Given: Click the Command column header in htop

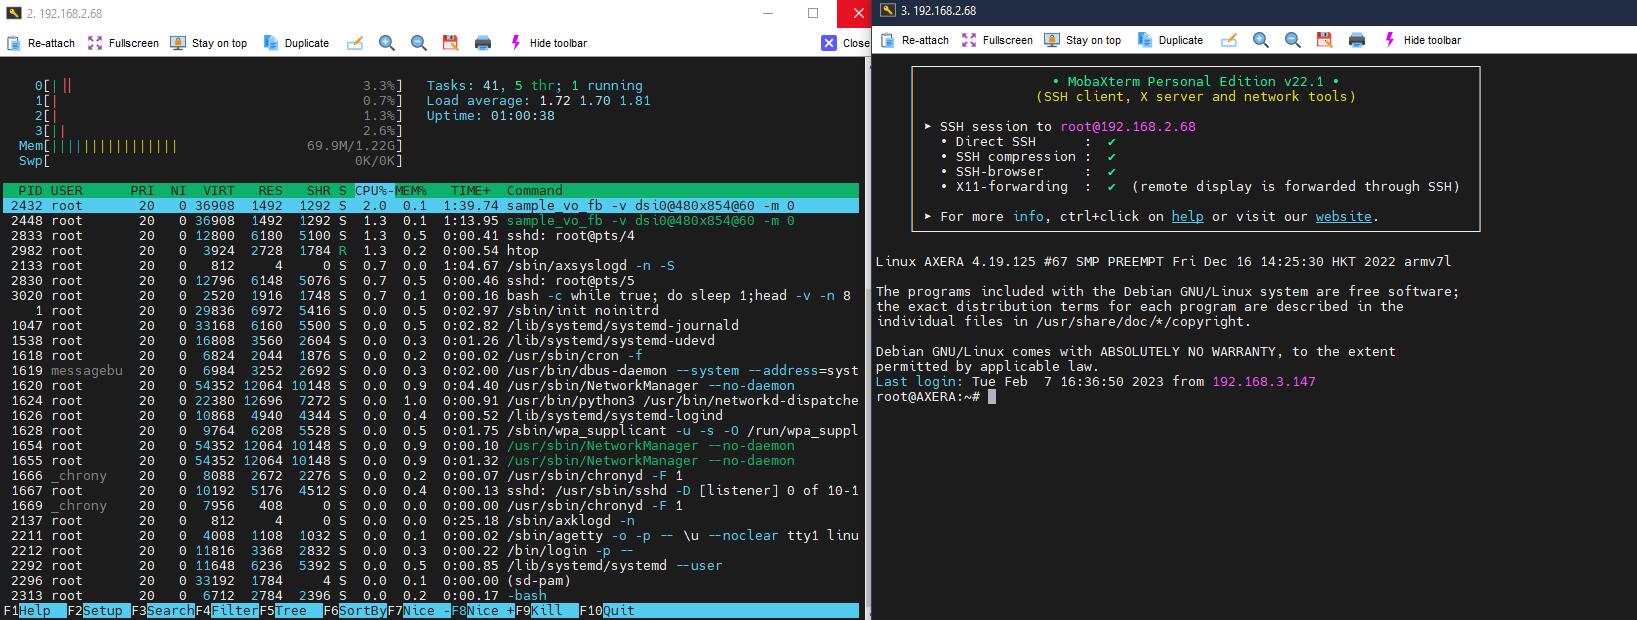Looking at the screenshot, I should (x=534, y=190).
